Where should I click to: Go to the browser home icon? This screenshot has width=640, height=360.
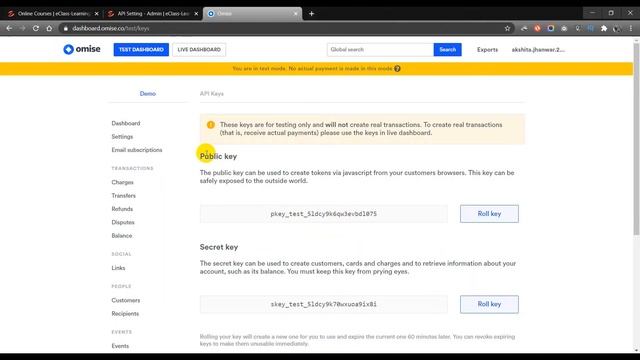(49, 28)
